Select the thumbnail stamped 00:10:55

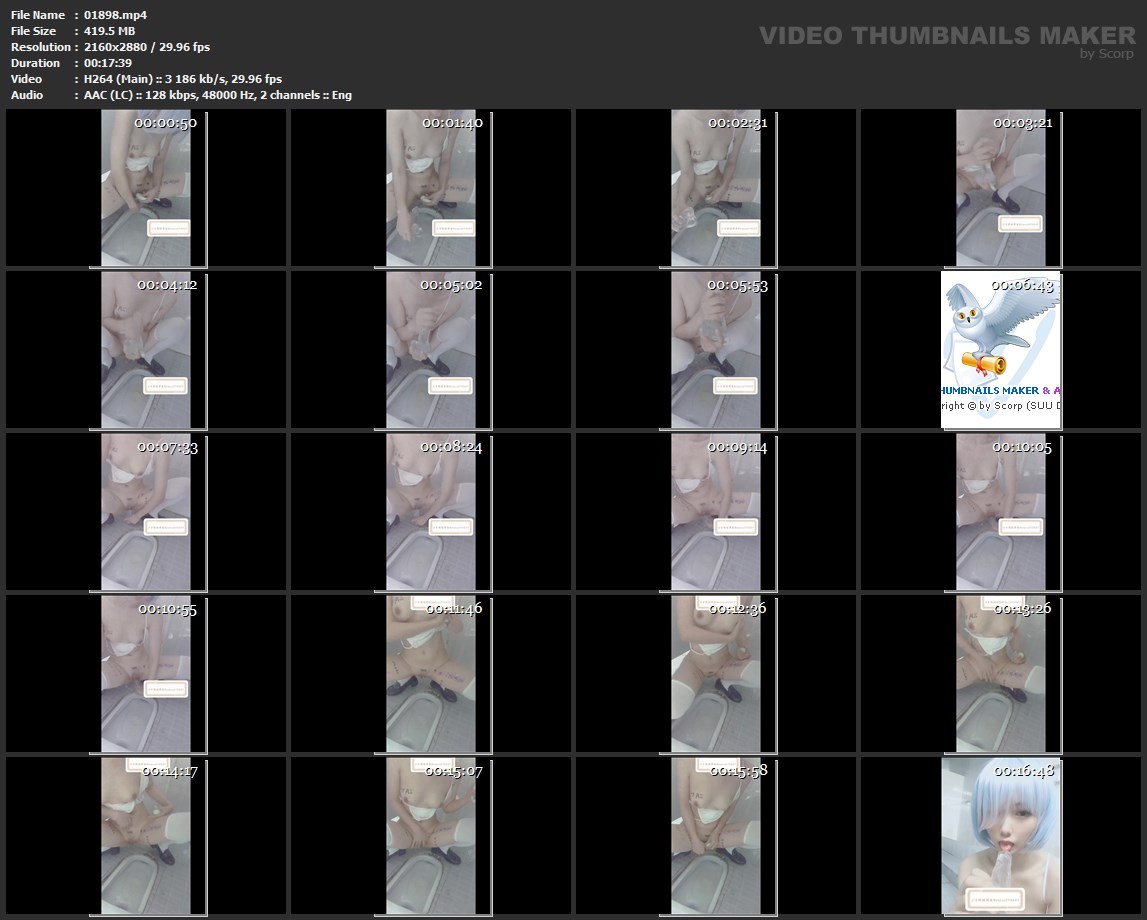point(146,674)
